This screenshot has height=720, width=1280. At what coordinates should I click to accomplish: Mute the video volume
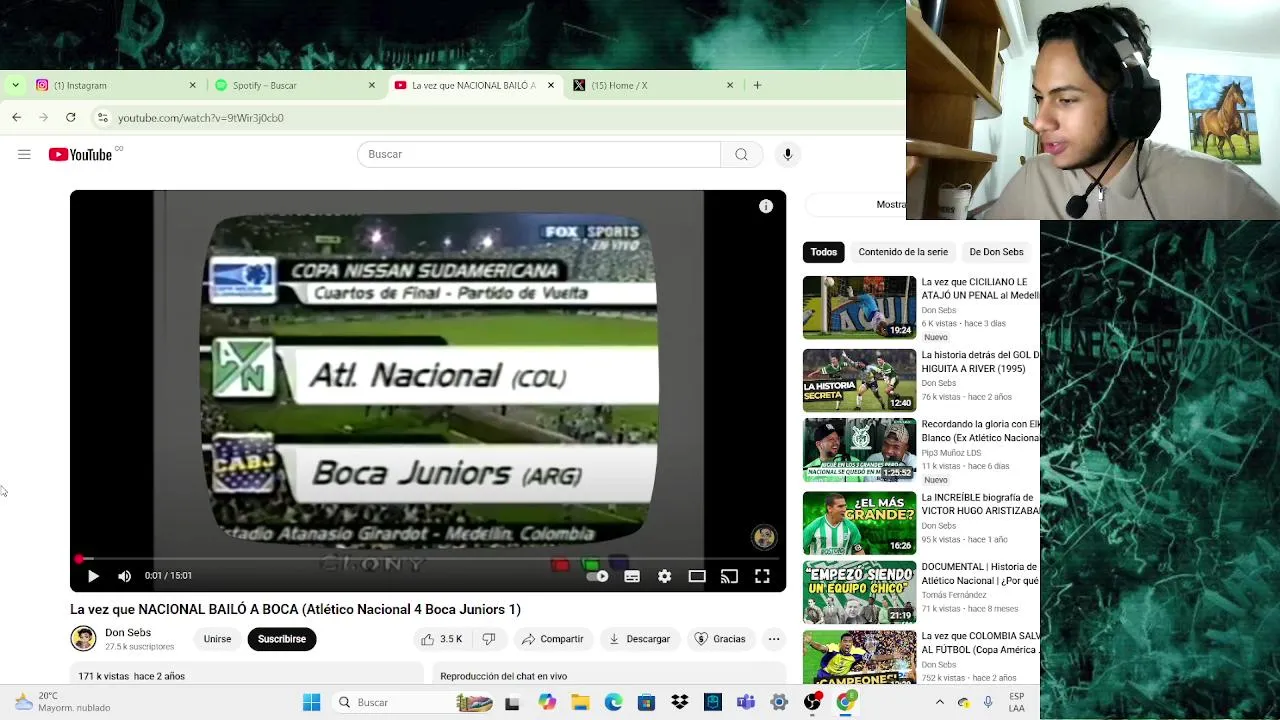[124, 576]
